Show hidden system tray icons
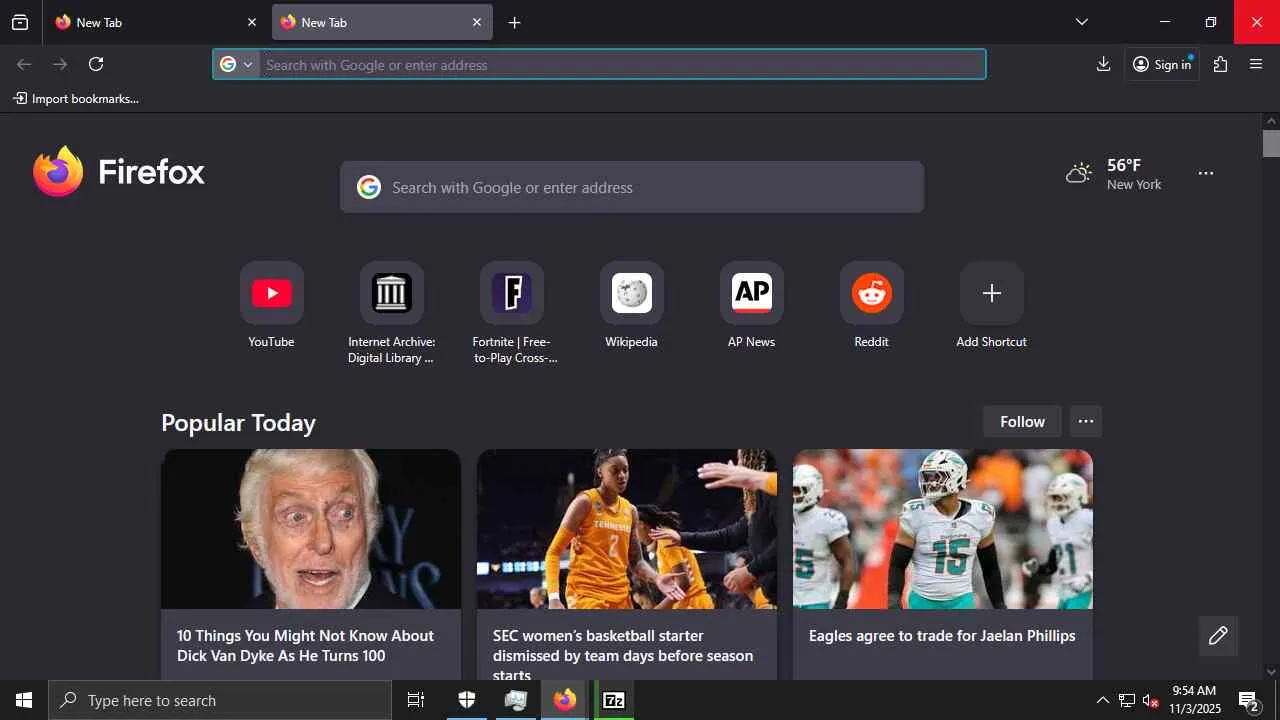Viewport: 1280px width, 720px height. pyautogui.click(x=1102, y=700)
